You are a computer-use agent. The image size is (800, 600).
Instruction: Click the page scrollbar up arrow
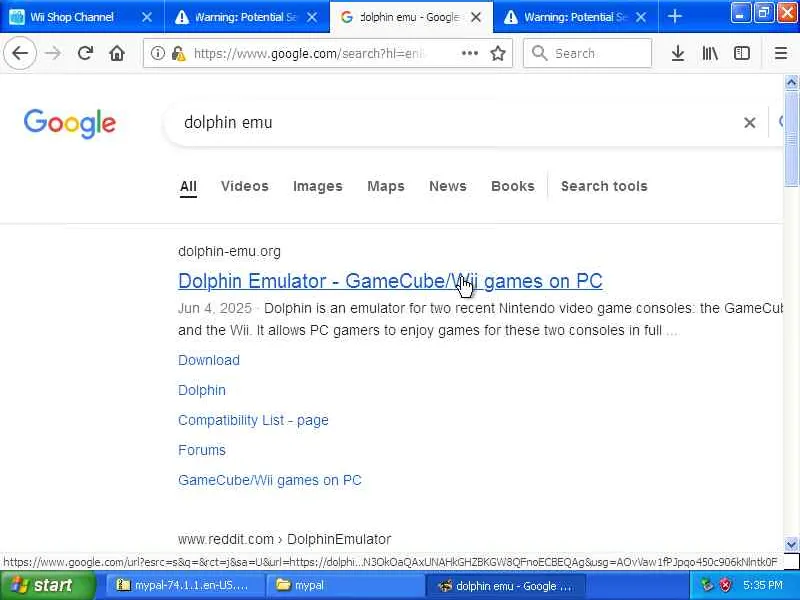[x=791, y=82]
